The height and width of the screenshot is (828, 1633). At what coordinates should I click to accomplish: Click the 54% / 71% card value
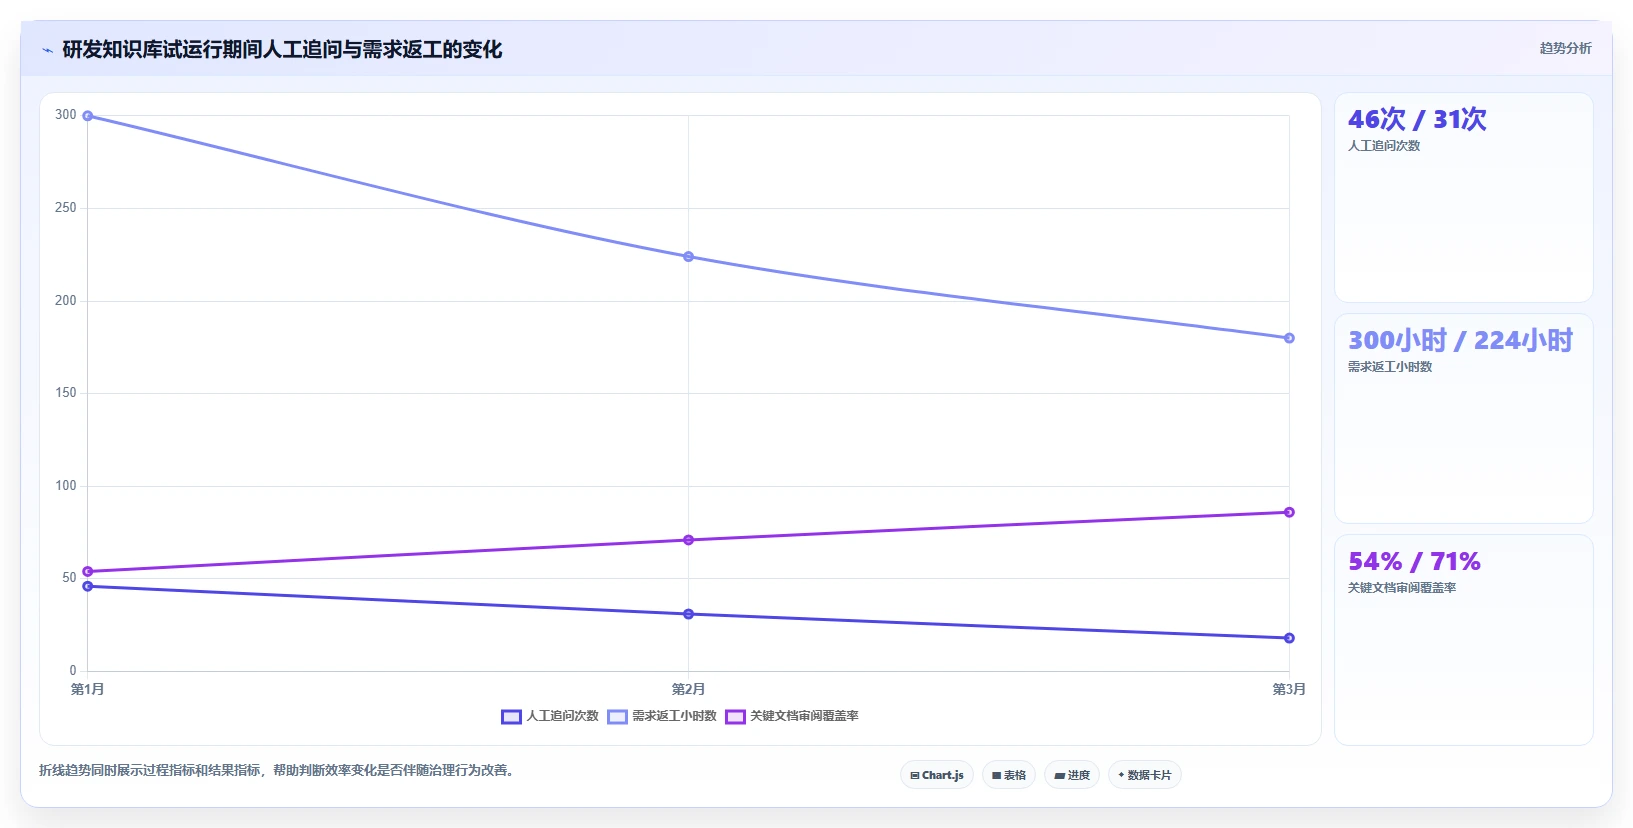1414,561
